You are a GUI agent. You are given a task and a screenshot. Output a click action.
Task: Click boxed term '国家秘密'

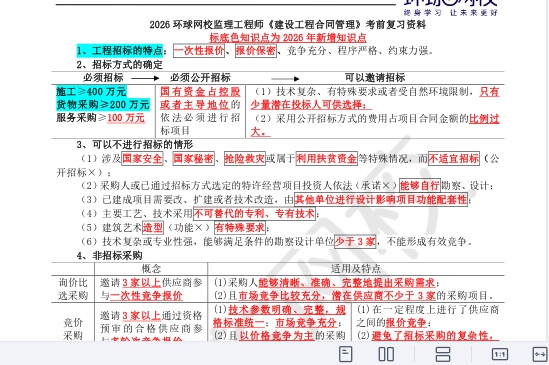(x=194, y=159)
